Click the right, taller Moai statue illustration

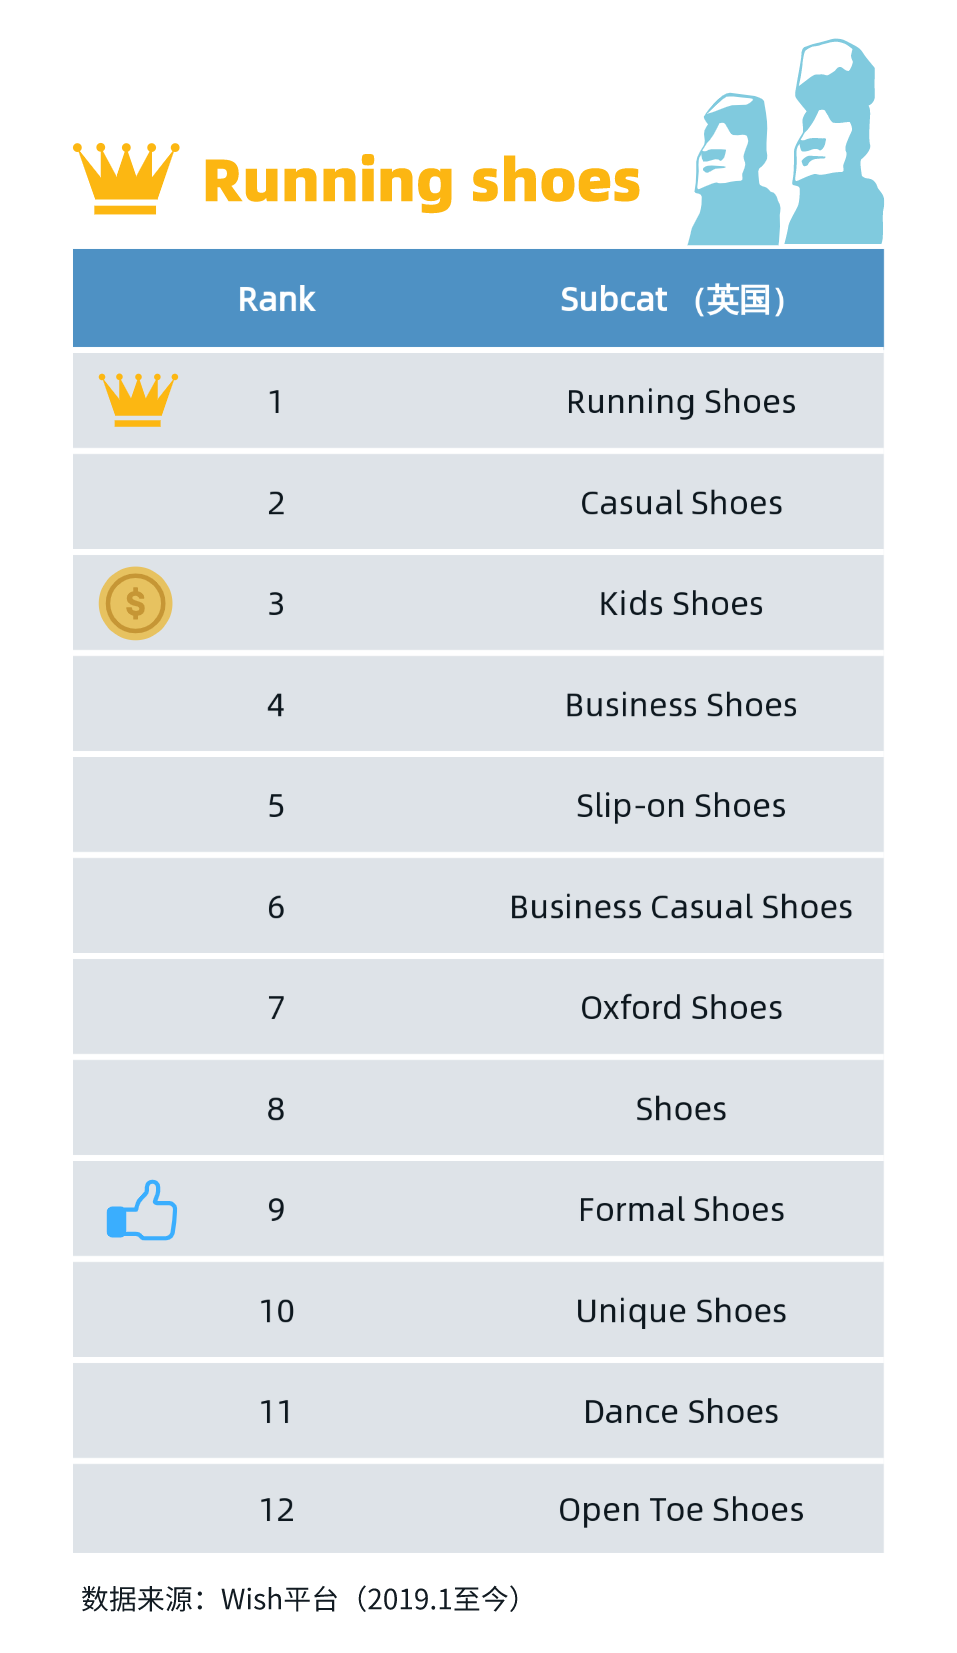pos(835,142)
